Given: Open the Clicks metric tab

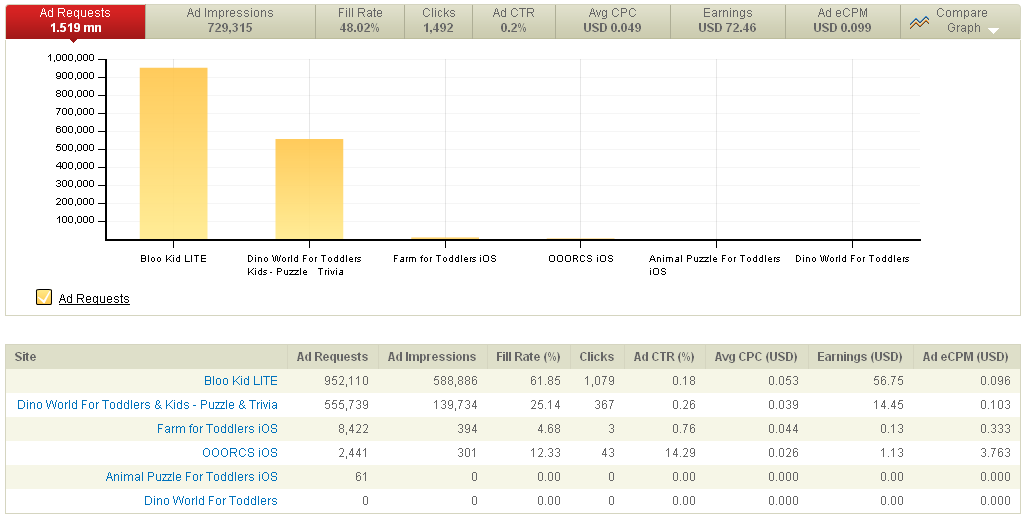Looking at the screenshot, I should point(438,20).
